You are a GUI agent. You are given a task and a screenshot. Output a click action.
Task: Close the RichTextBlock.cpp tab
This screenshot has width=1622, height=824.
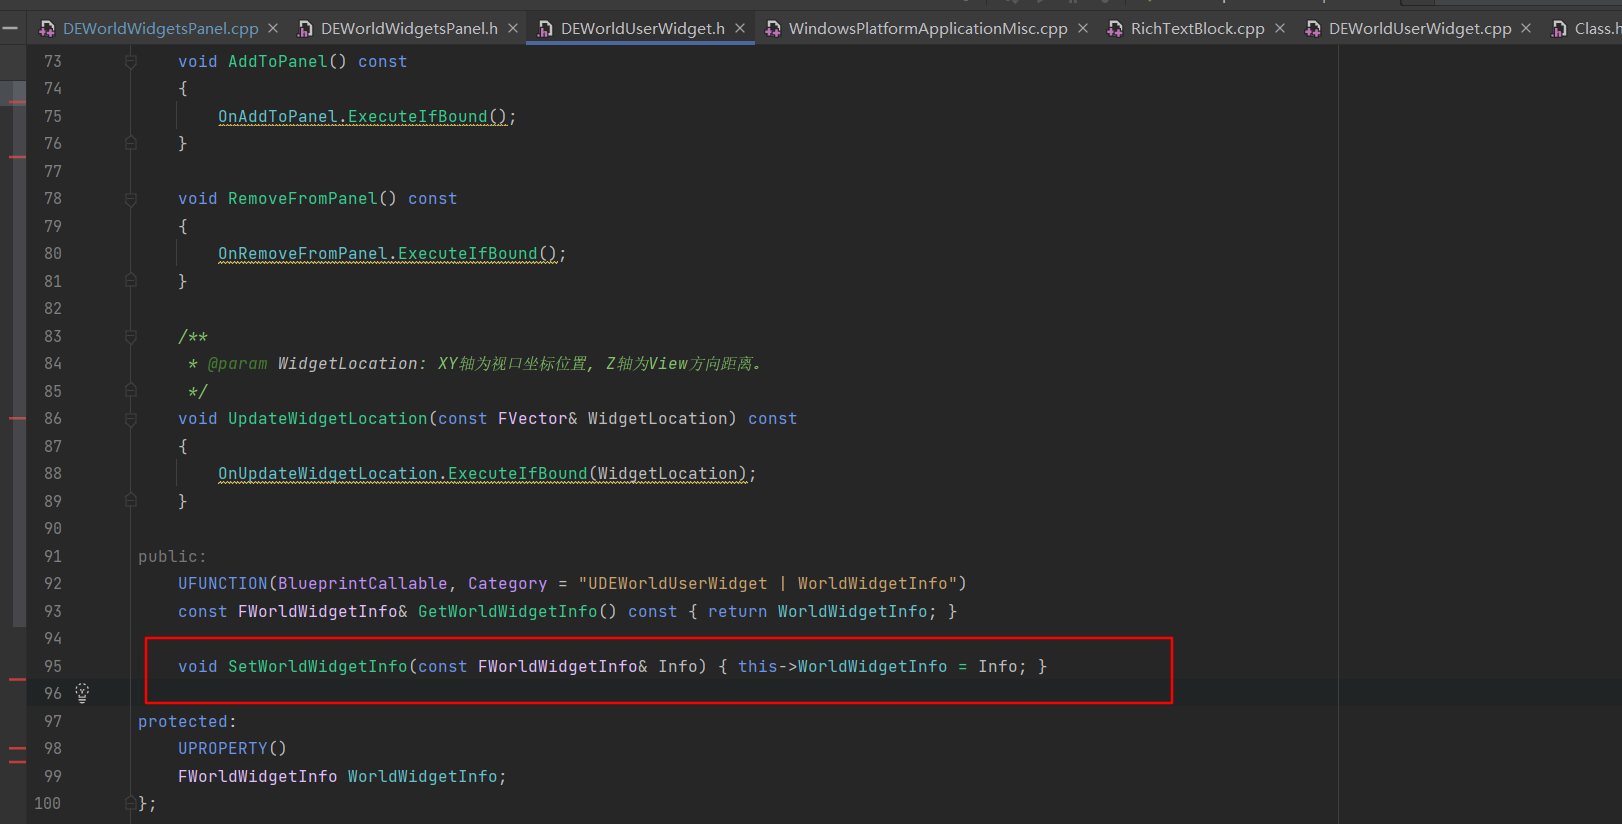[1280, 29]
